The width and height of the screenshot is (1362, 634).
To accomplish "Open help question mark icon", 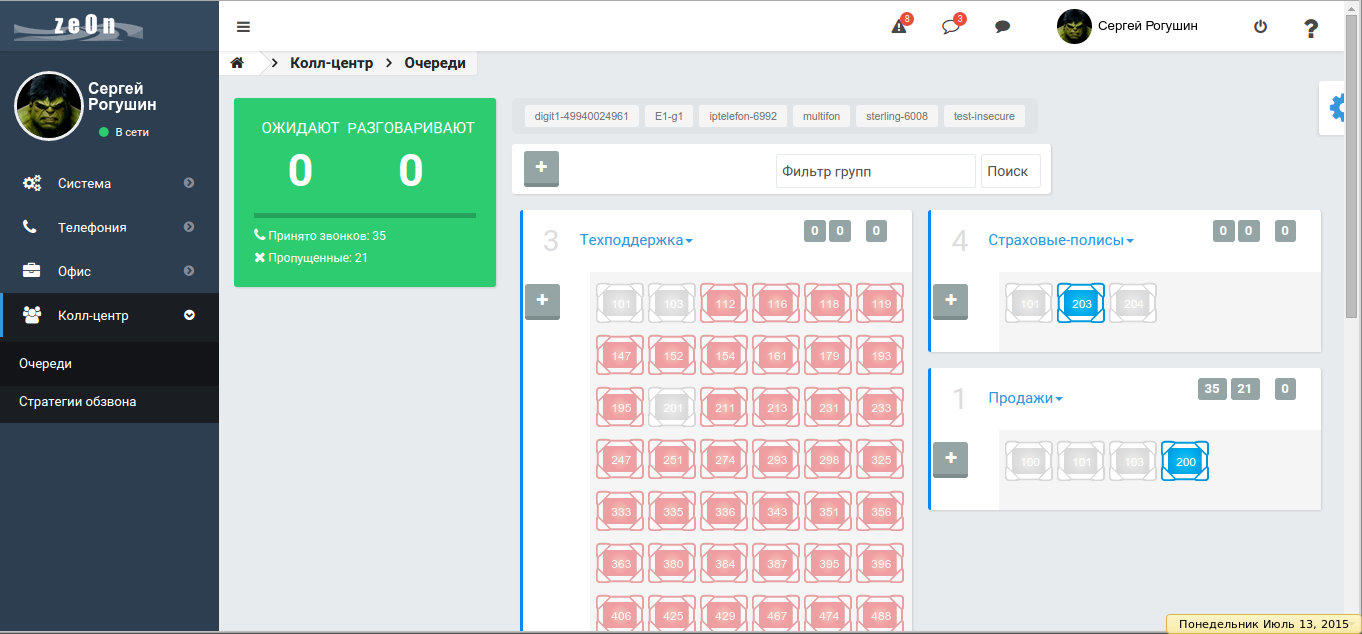I will pyautogui.click(x=1311, y=28).
